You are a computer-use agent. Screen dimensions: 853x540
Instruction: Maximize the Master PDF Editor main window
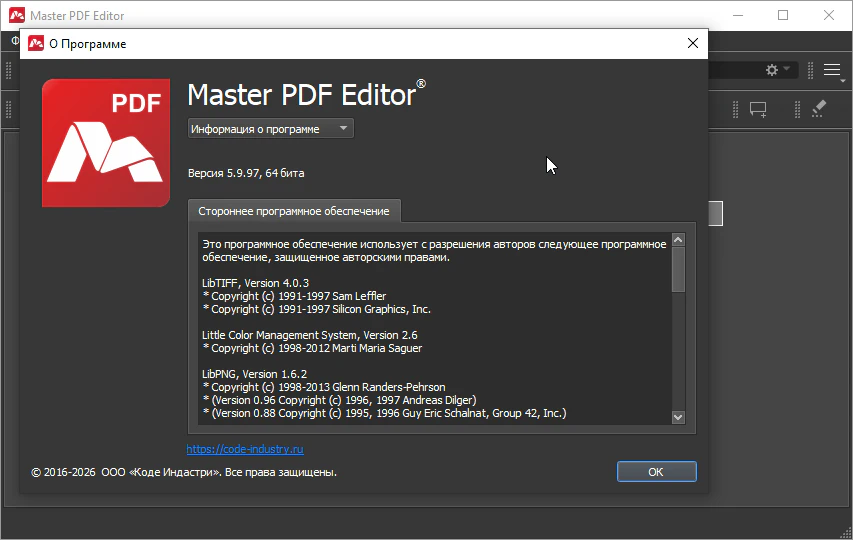click(783, 15)
